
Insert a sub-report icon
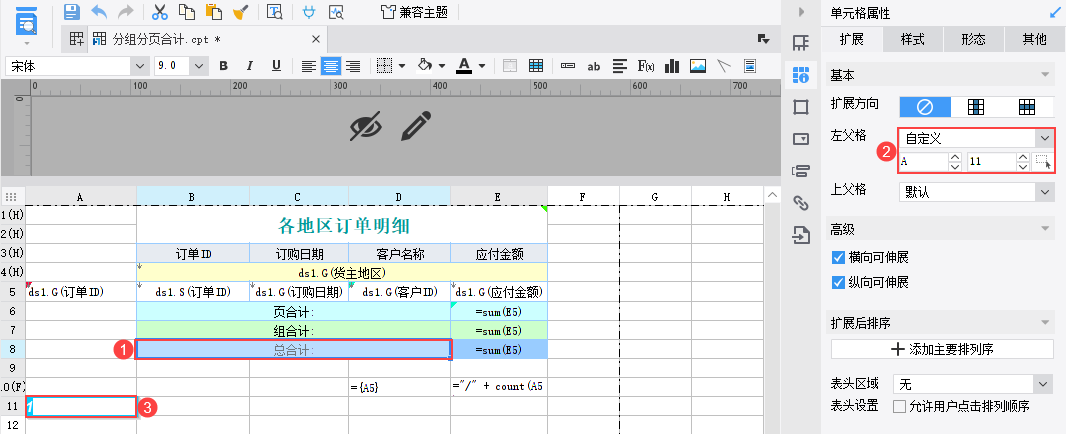click(750, 66)
